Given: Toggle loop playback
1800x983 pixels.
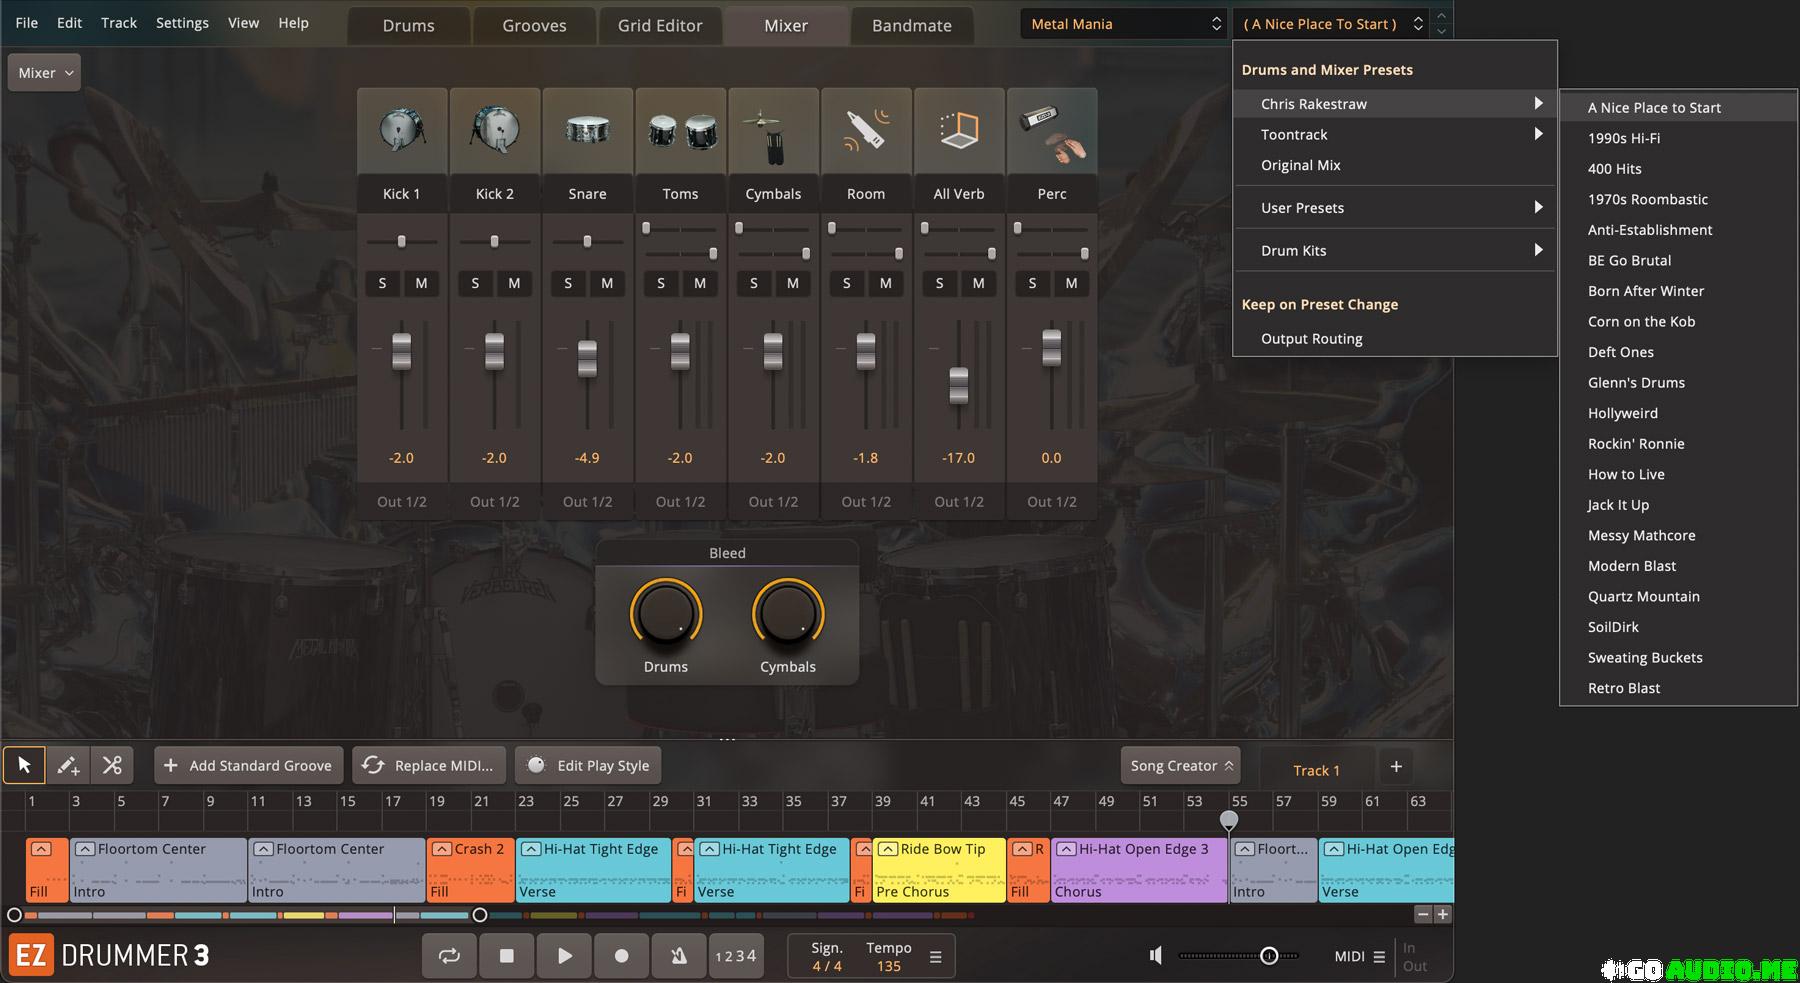Looking at the screenshot, I should click(x=449, y=956).
